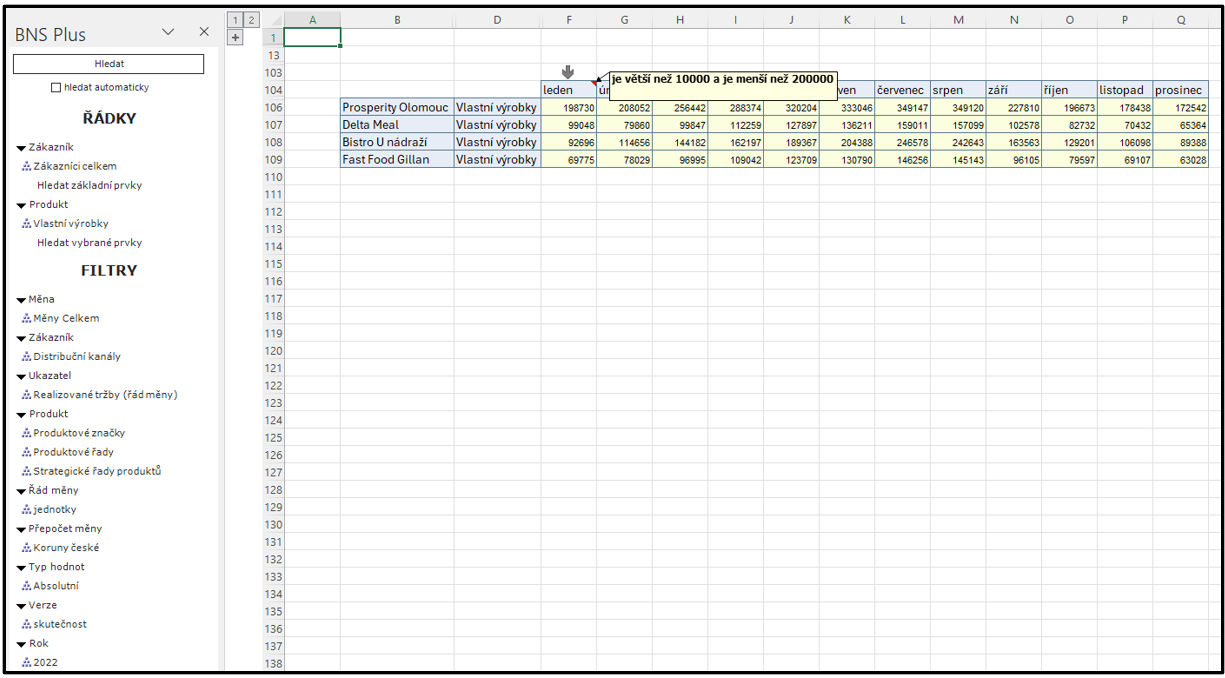Collapse Ukazatel filter group

point(21,376)
